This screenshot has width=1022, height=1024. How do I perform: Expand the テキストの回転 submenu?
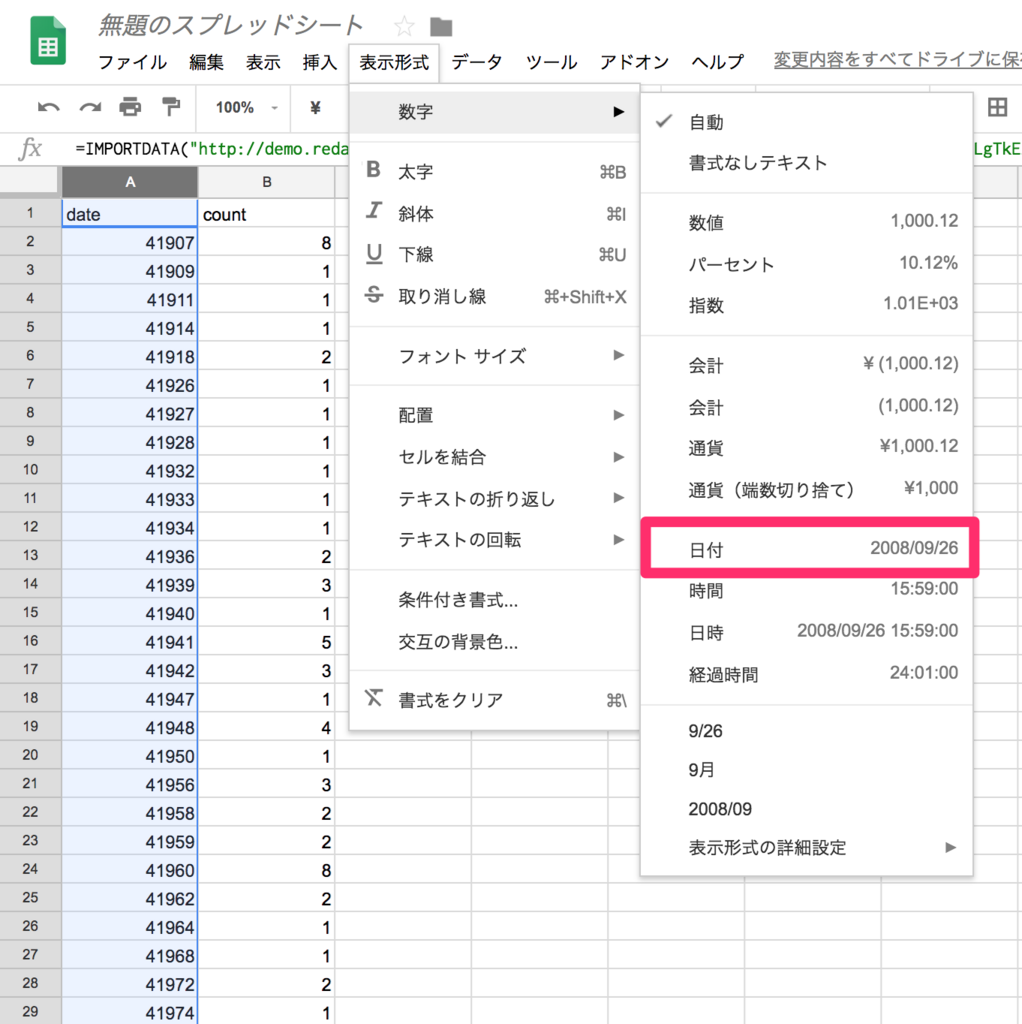point(494,539)
